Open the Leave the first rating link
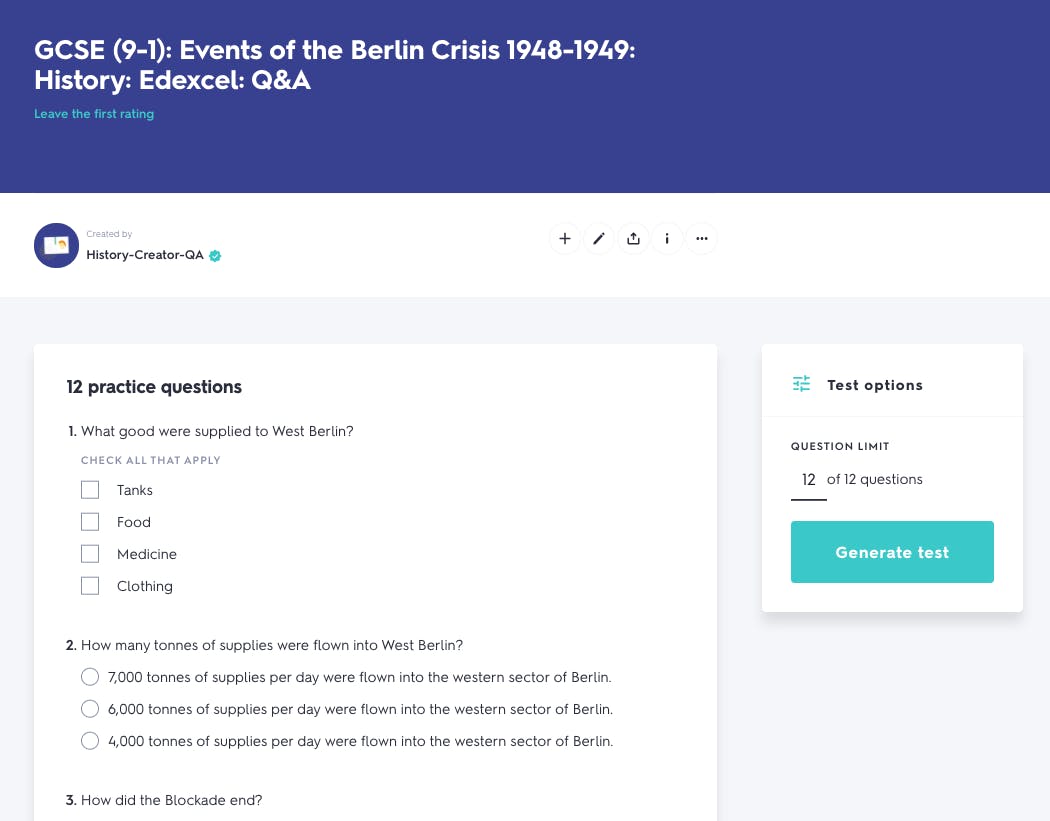Screen dimensions: 1050x821 (x=93, y=114)
